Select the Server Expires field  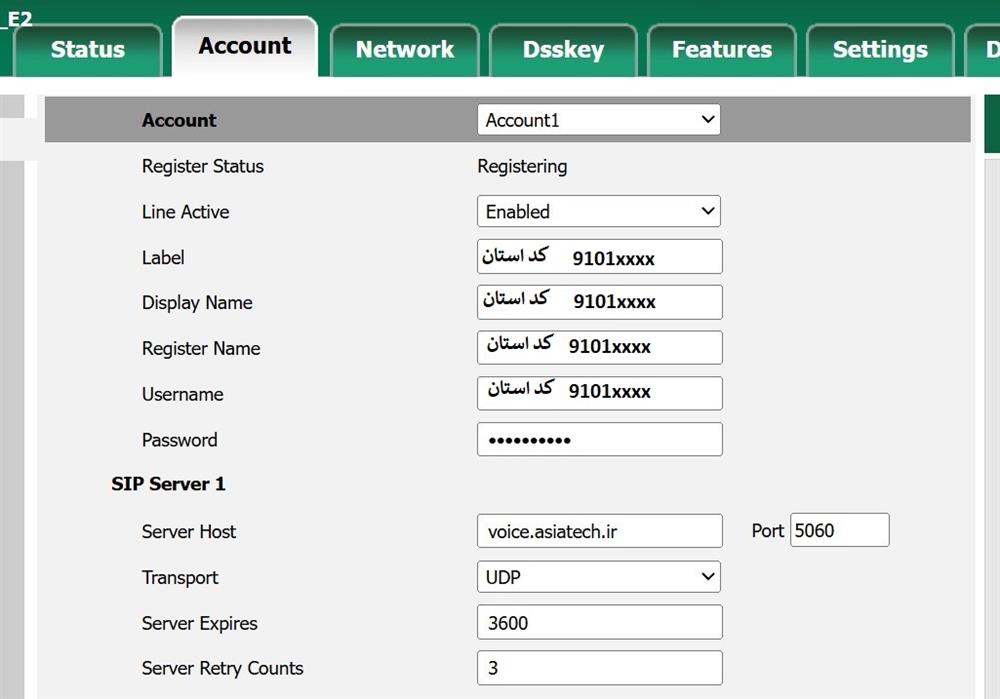pos(599,623)
